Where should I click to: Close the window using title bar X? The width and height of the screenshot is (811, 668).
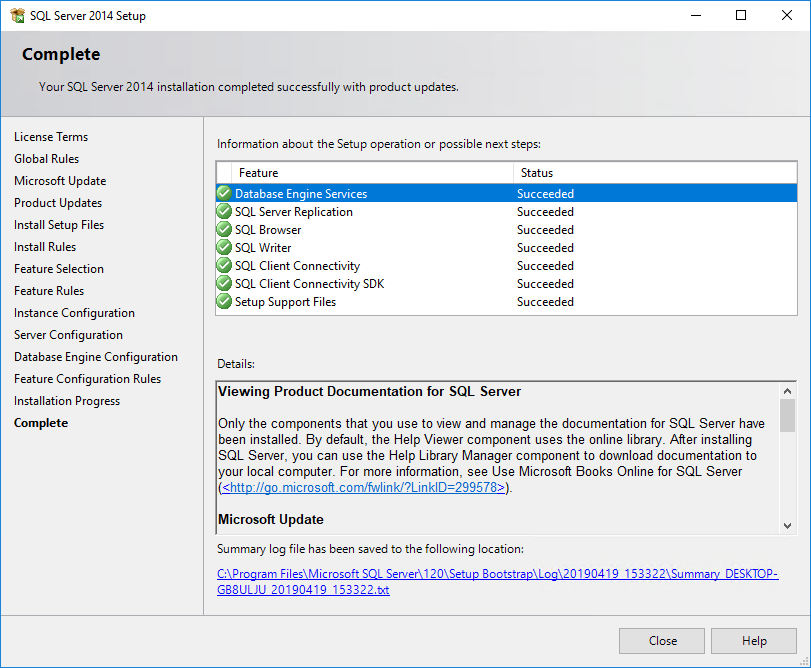pos(786,16)
